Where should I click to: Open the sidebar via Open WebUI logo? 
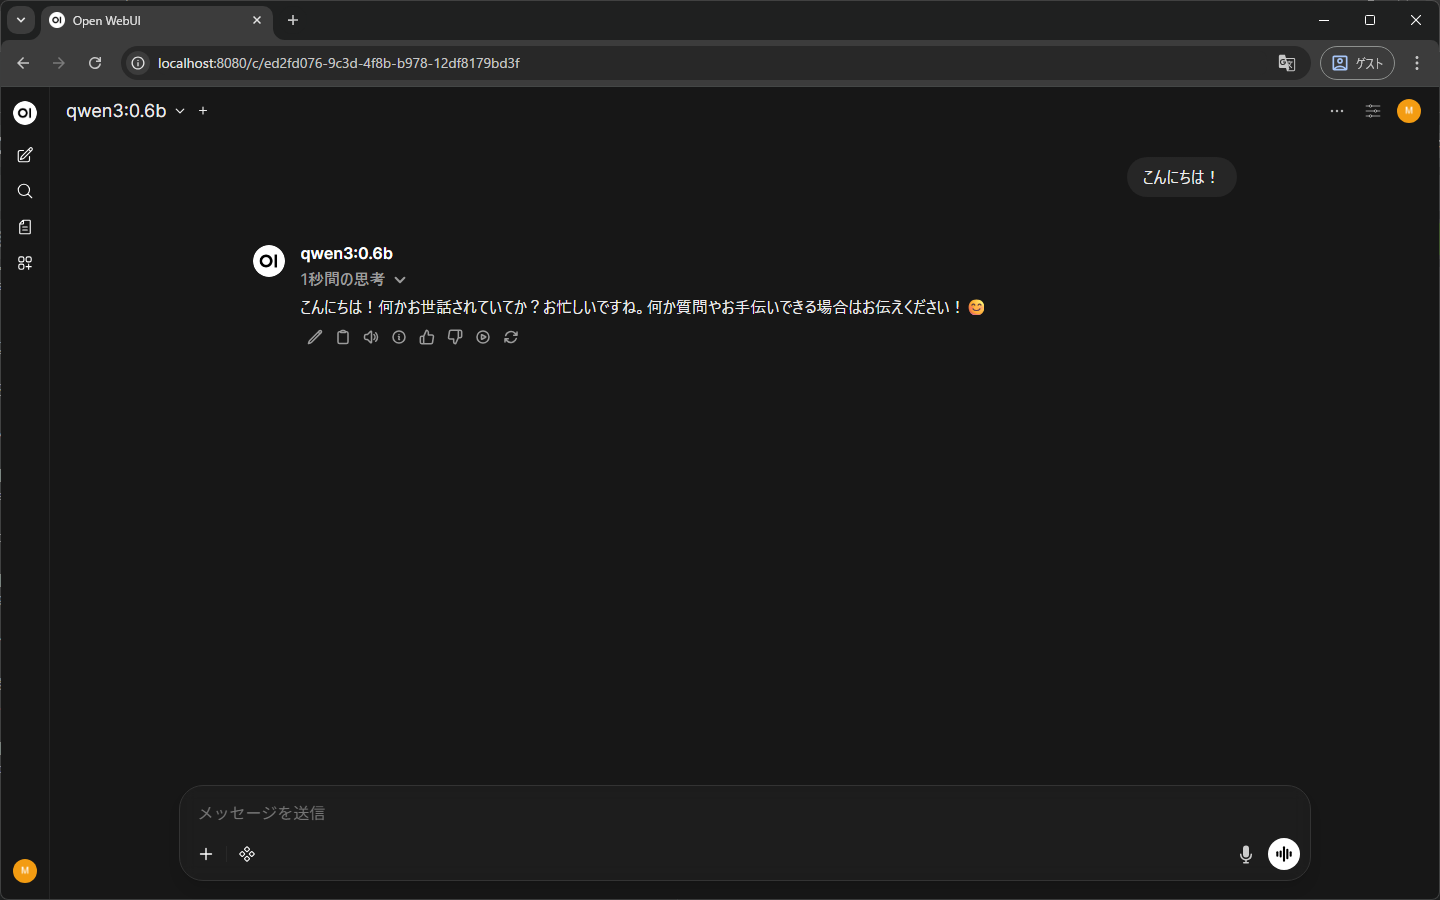25,113
